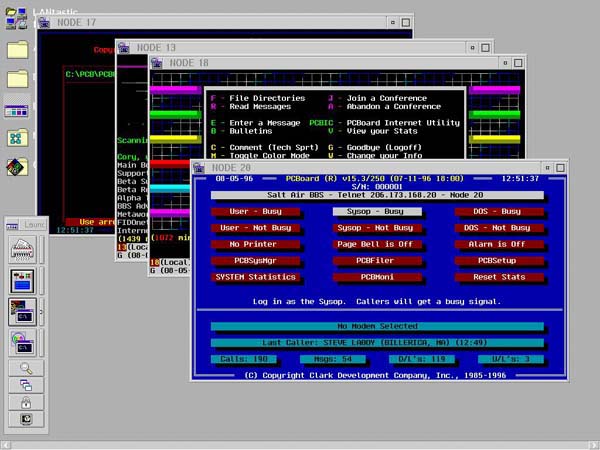This screenshot has width=600, height=450.
Task: Open NODE 13 window system menu icon
Action: [x=124, y=48]
